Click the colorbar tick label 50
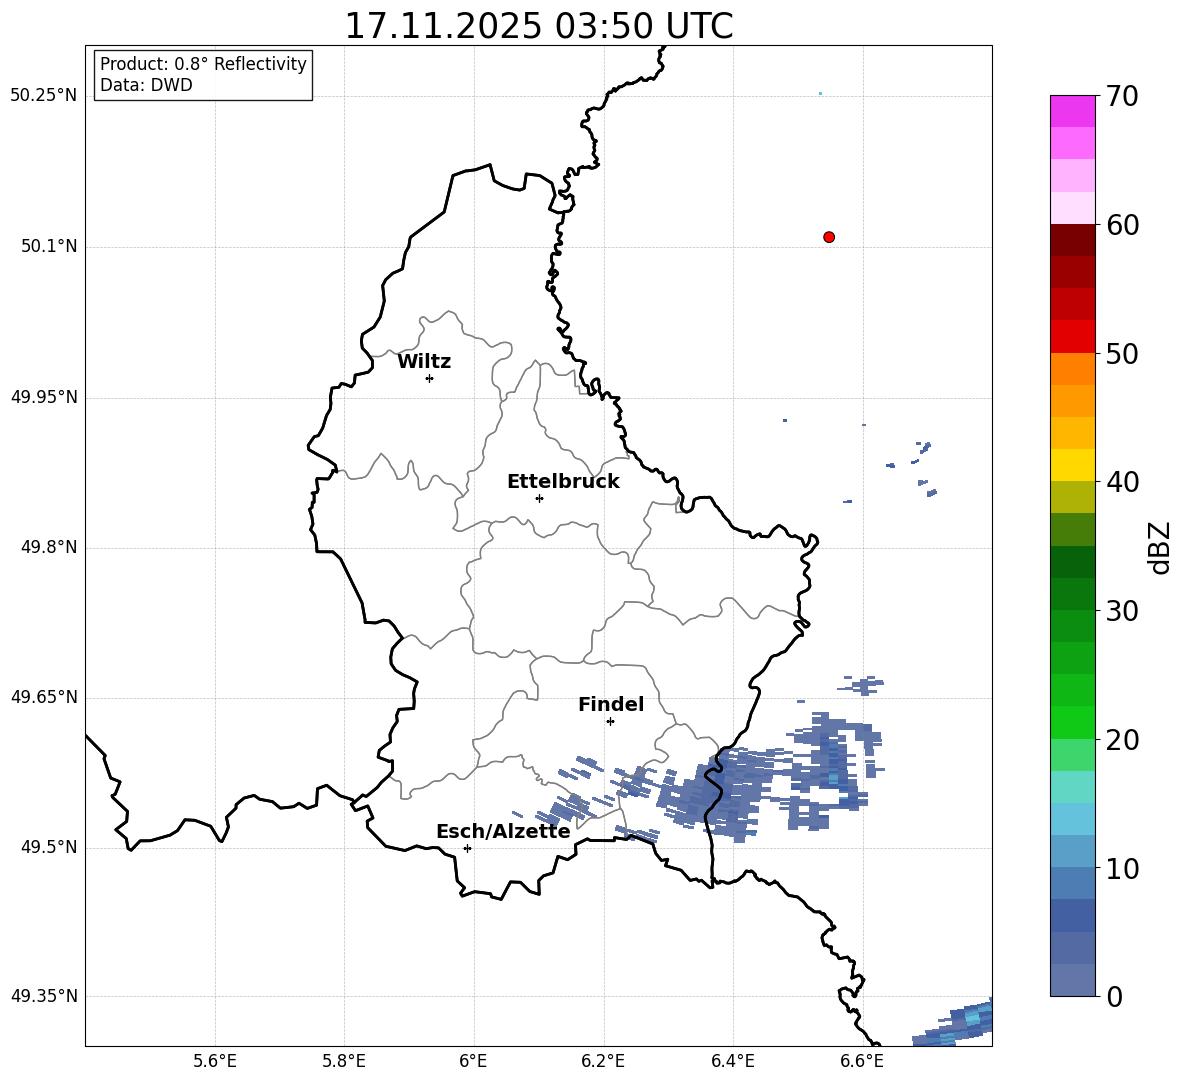The width and height of the screenshot is (1184, 1081). (1122, 354)
